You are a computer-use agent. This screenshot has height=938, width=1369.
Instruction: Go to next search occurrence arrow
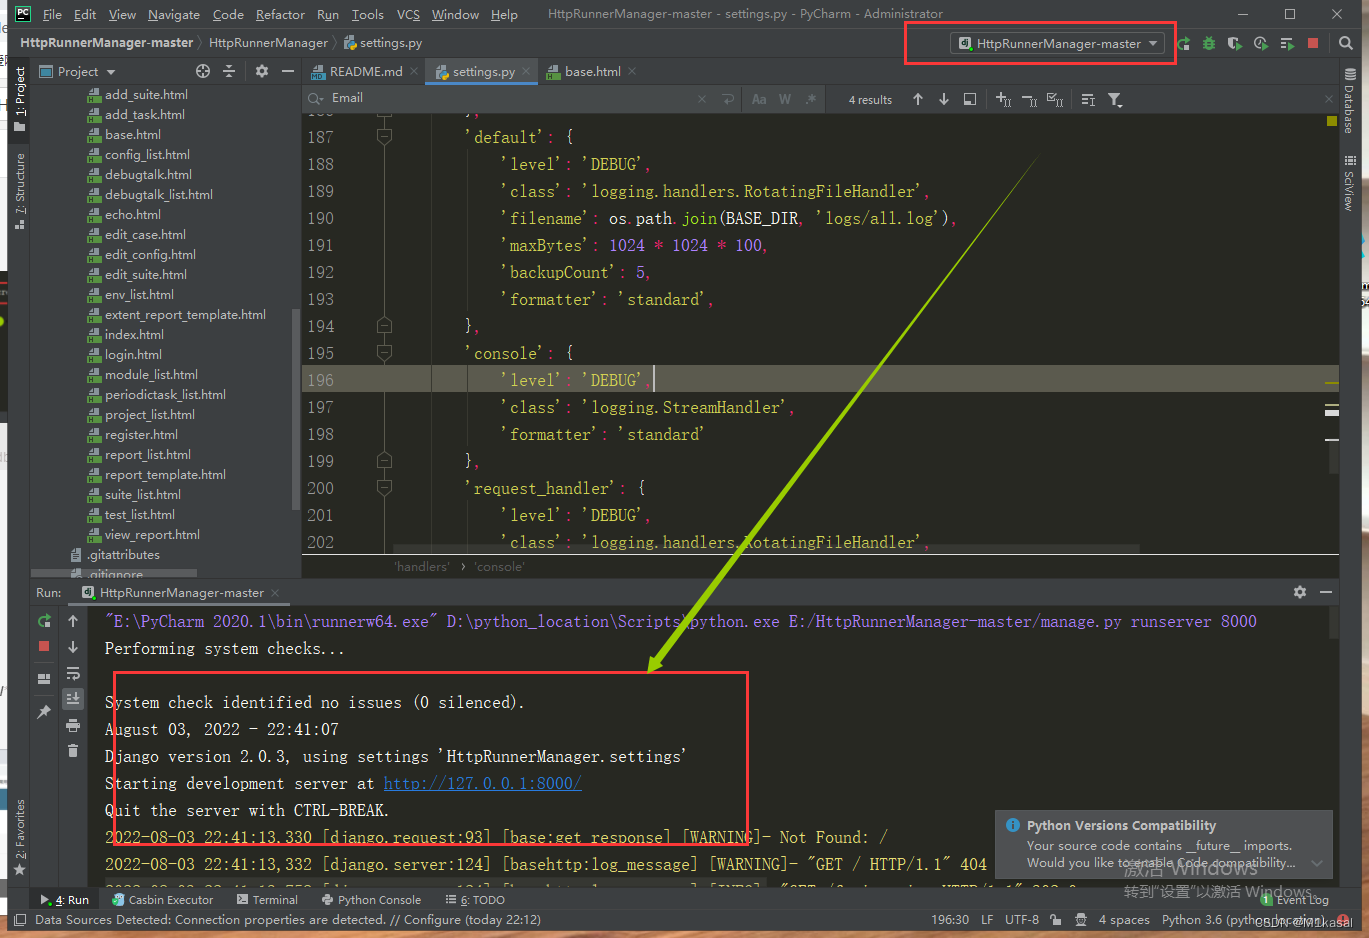944,99
